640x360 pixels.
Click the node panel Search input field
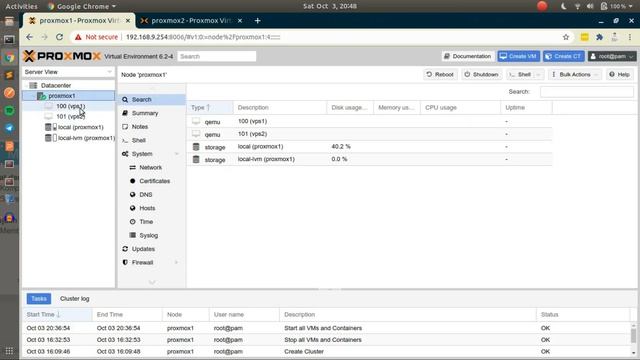click(x=587, y=92)
